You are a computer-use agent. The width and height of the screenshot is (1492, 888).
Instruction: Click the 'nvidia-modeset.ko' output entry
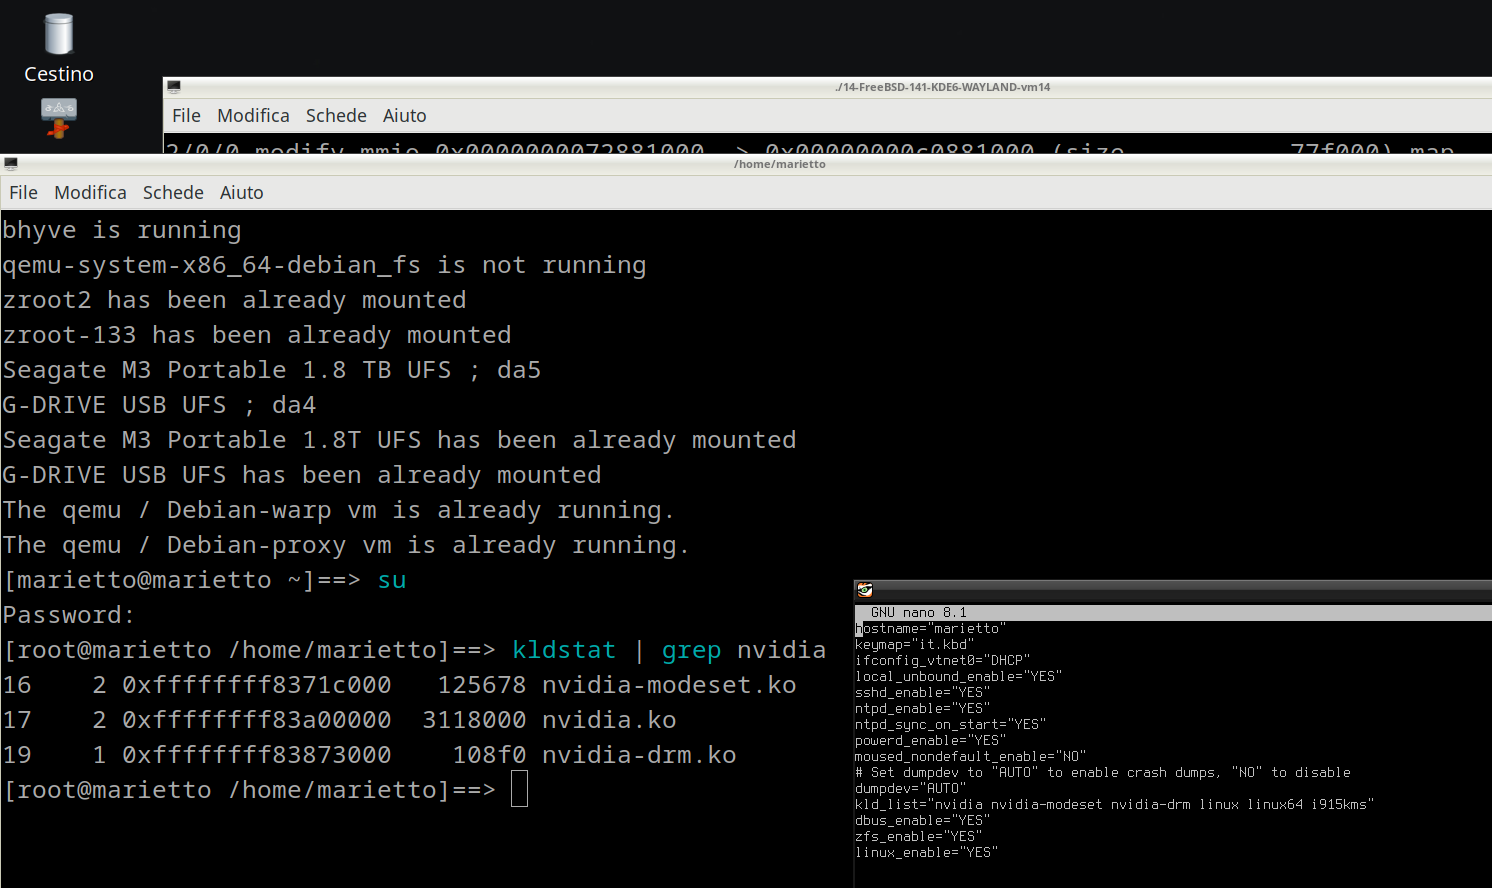669,685
